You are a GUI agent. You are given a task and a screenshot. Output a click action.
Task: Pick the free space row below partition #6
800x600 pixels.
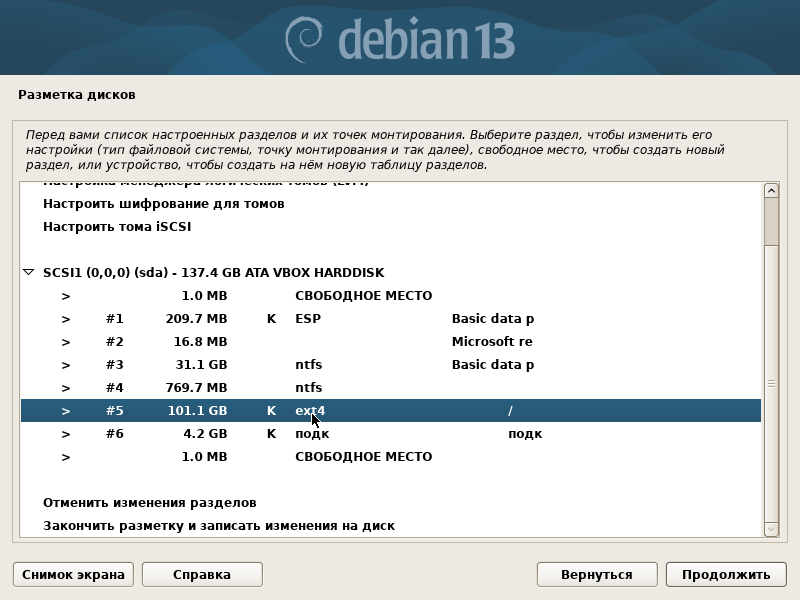pyautogui.click(x=391, y=457)
